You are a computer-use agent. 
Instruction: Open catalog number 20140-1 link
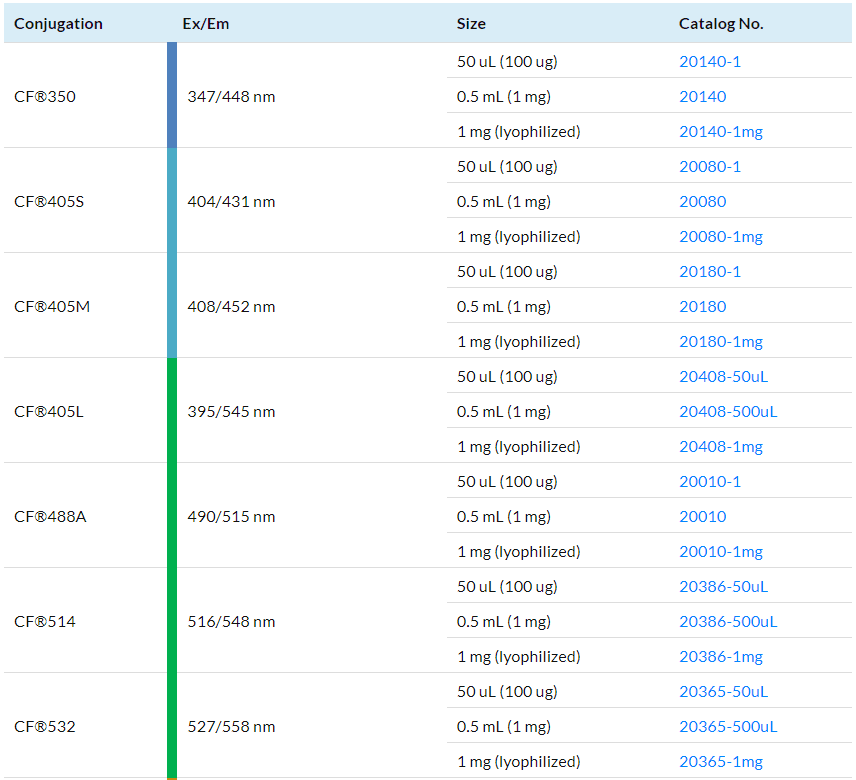point(710,61)
